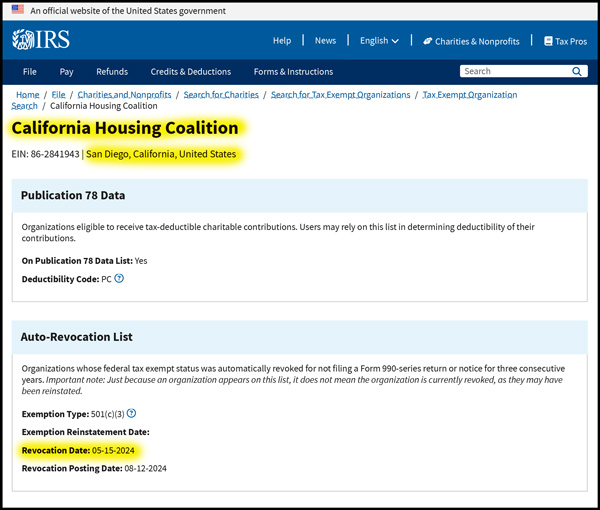Open the File menu

pos(29,72)
